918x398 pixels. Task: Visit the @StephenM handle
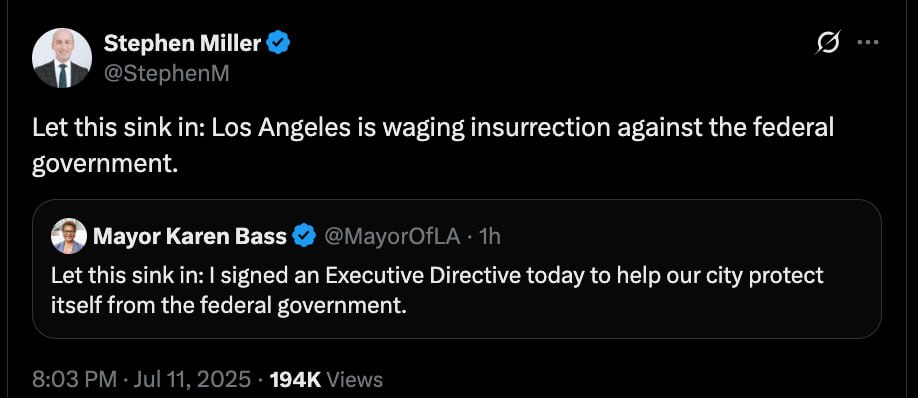(x=166, y=74)
